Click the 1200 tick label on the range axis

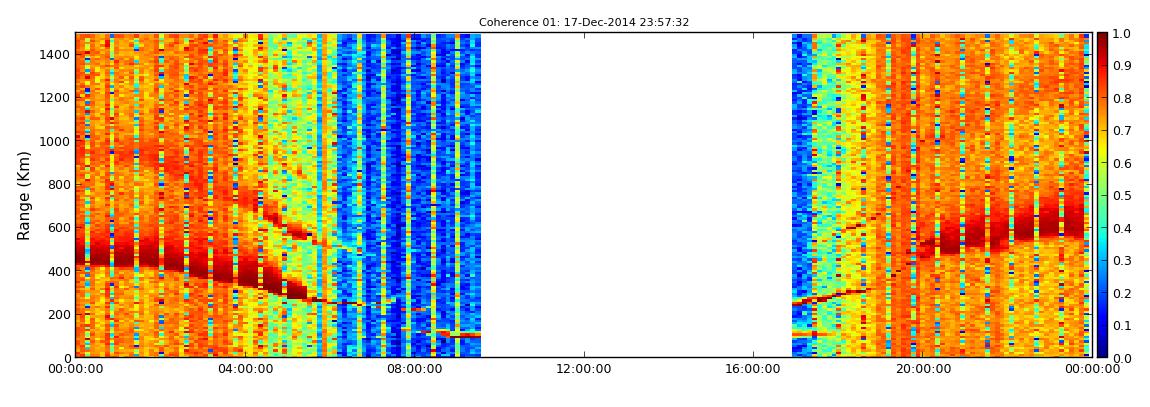click(x=55, y=98)
